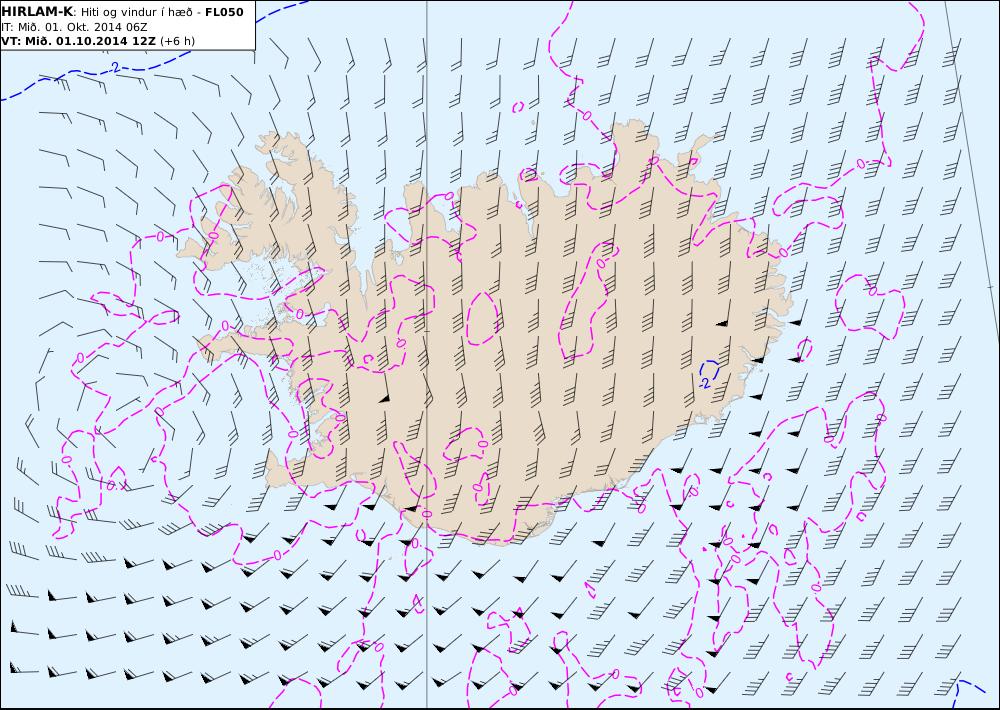Viewport: 1000px width, 710px height.
Task: Click the HIRLAM-K model title text
Action: (38, 12)
